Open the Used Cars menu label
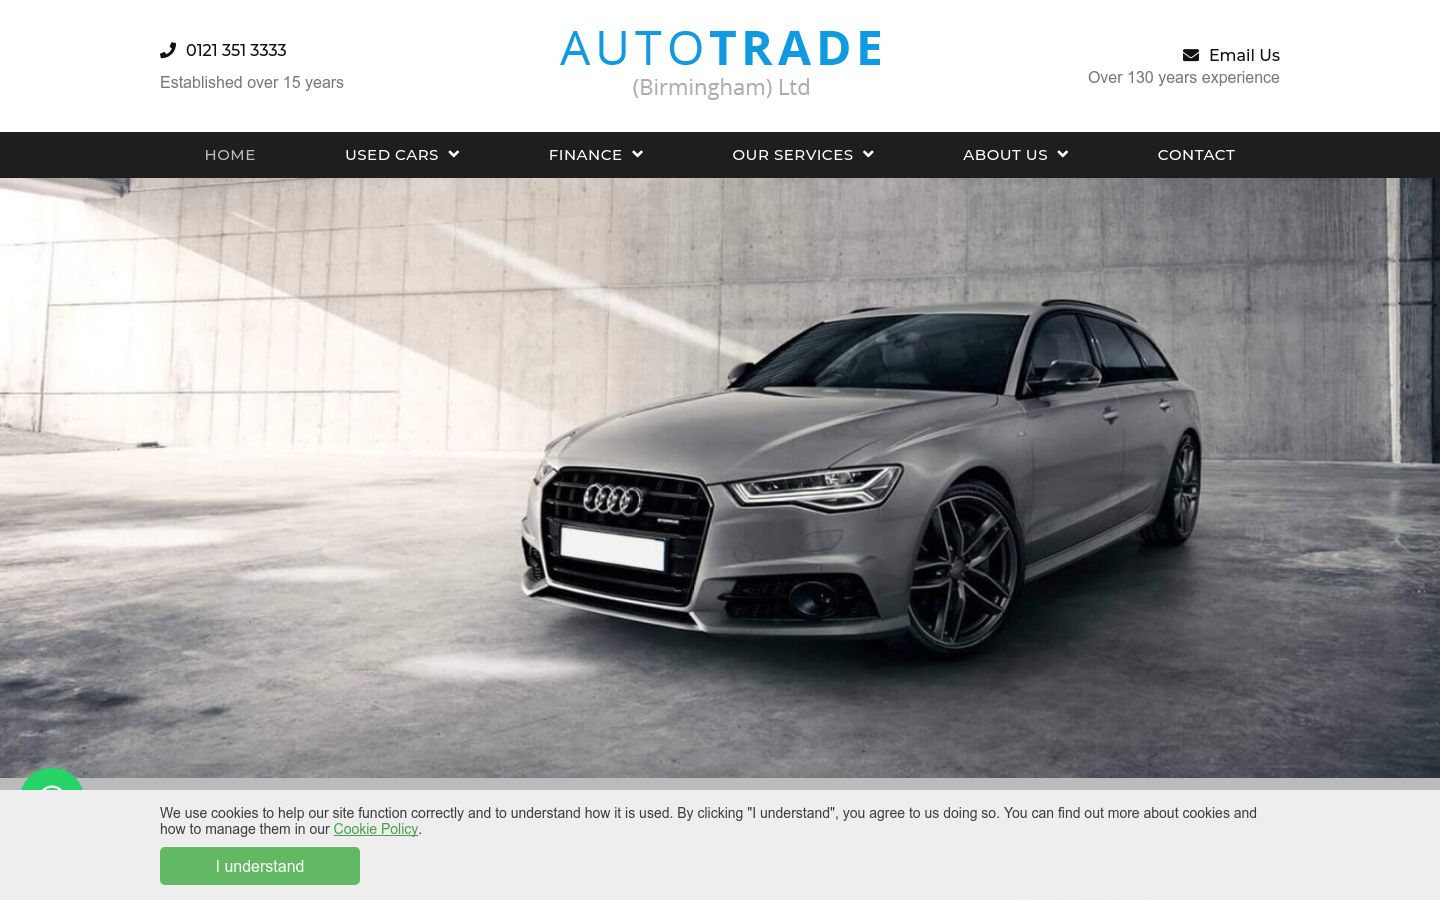The width and height of the screenshot is (1440, 900). click(392, 155)
